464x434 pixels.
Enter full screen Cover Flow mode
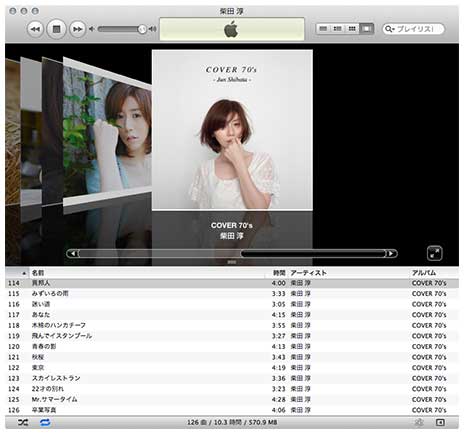coord(435,253)
